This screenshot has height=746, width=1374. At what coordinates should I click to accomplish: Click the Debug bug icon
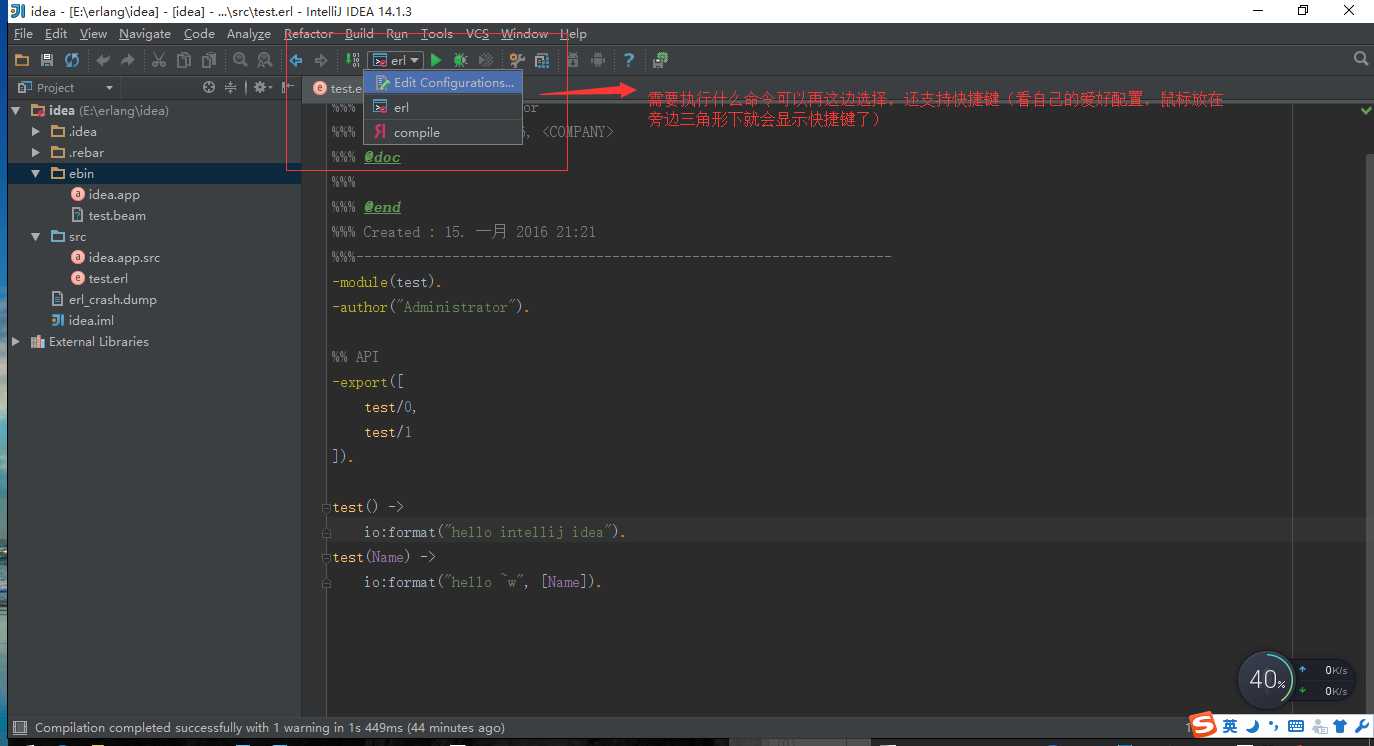click(x=461, y=61)
